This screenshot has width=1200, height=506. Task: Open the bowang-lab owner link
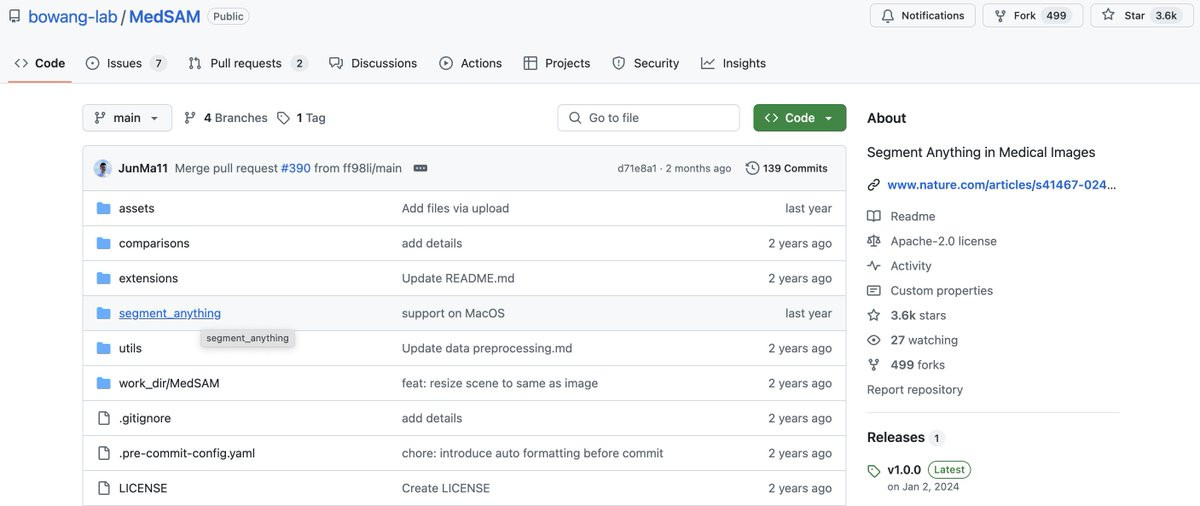(x=74, y=16)
